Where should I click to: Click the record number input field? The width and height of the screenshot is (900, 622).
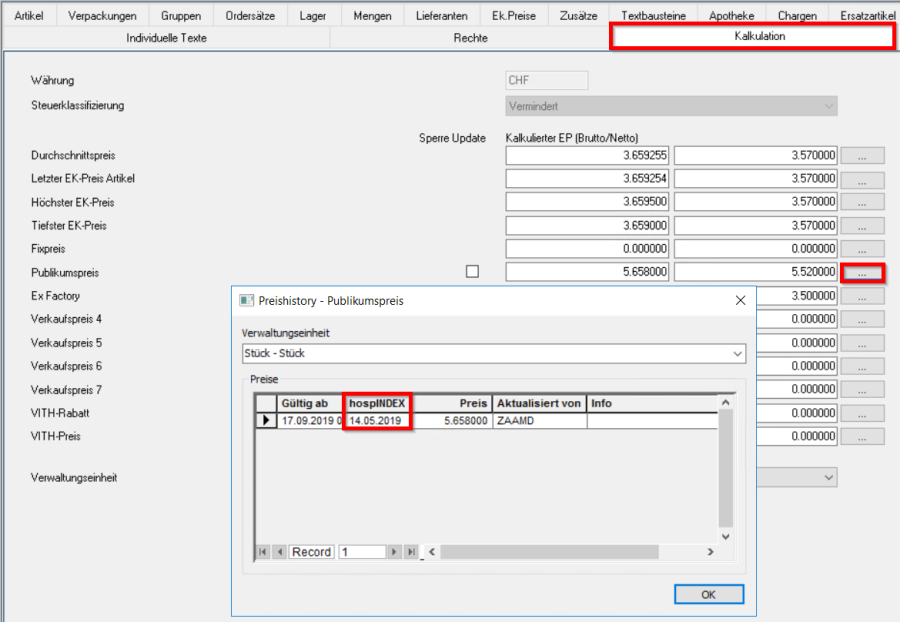point(361,552)
